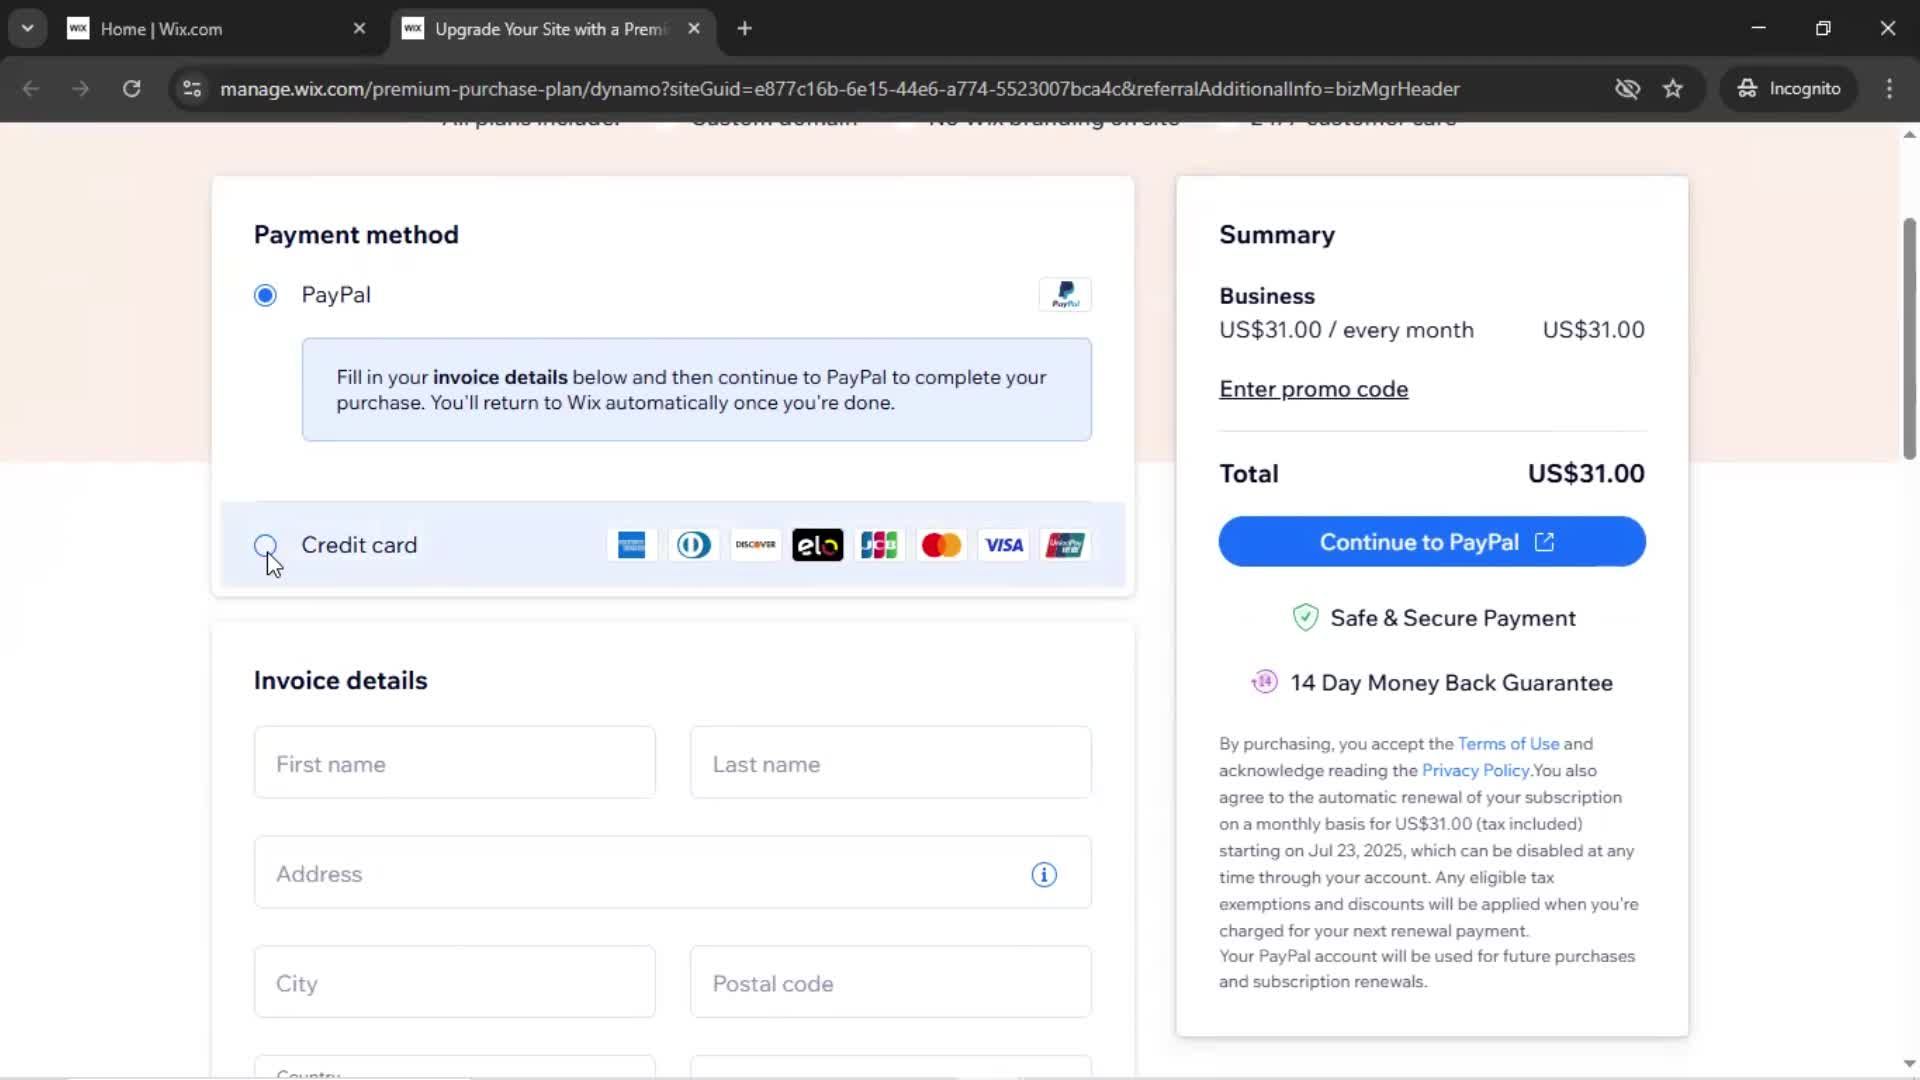The image size is (1920, 1080).
Task: Focus the Postal code input field
Action: [891, 983]
